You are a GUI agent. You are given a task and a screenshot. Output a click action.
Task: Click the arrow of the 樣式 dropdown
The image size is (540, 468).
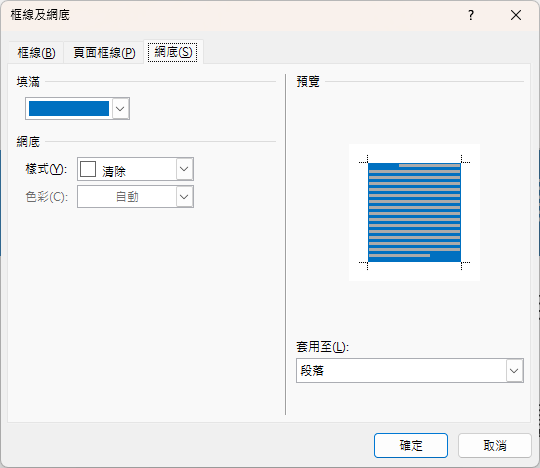(x=184, y=169)
